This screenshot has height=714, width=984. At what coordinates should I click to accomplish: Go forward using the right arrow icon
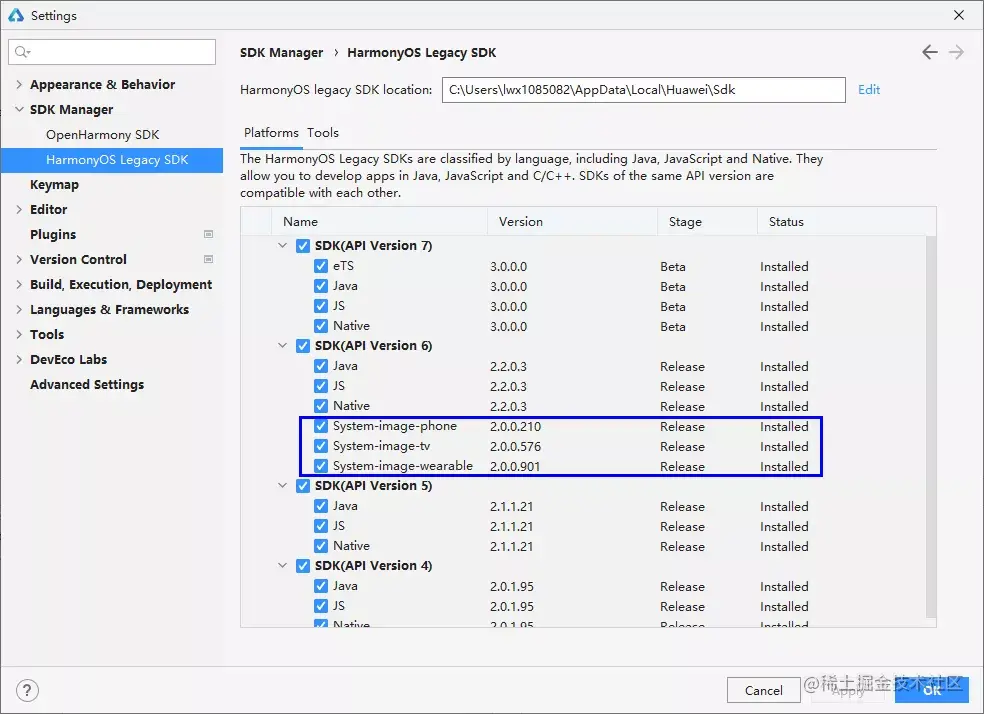[x=956, y=52]
